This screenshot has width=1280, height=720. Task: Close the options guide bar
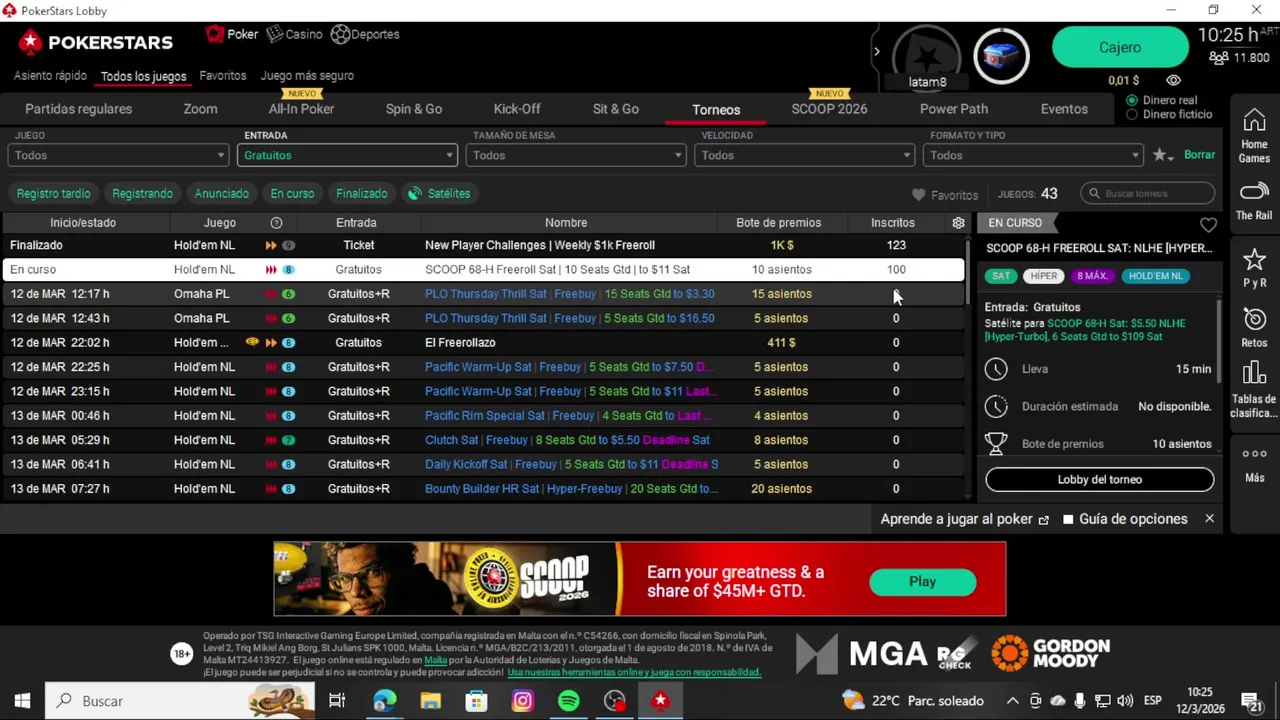coord(1209,518)
